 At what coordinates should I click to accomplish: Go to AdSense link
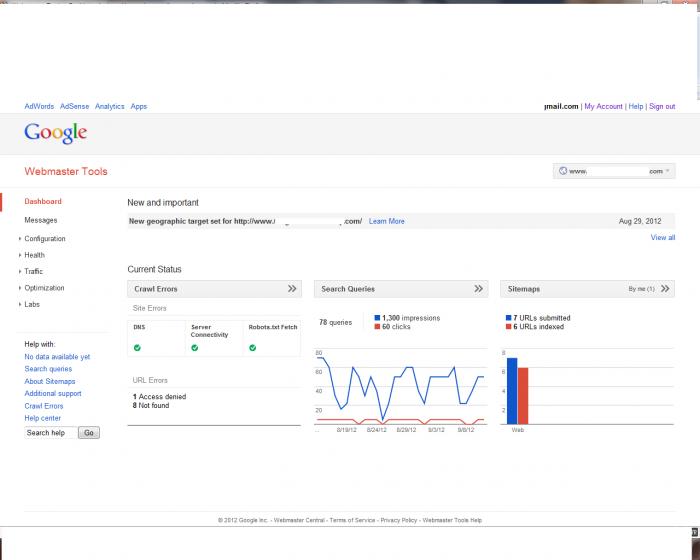(x=75, y=106)
